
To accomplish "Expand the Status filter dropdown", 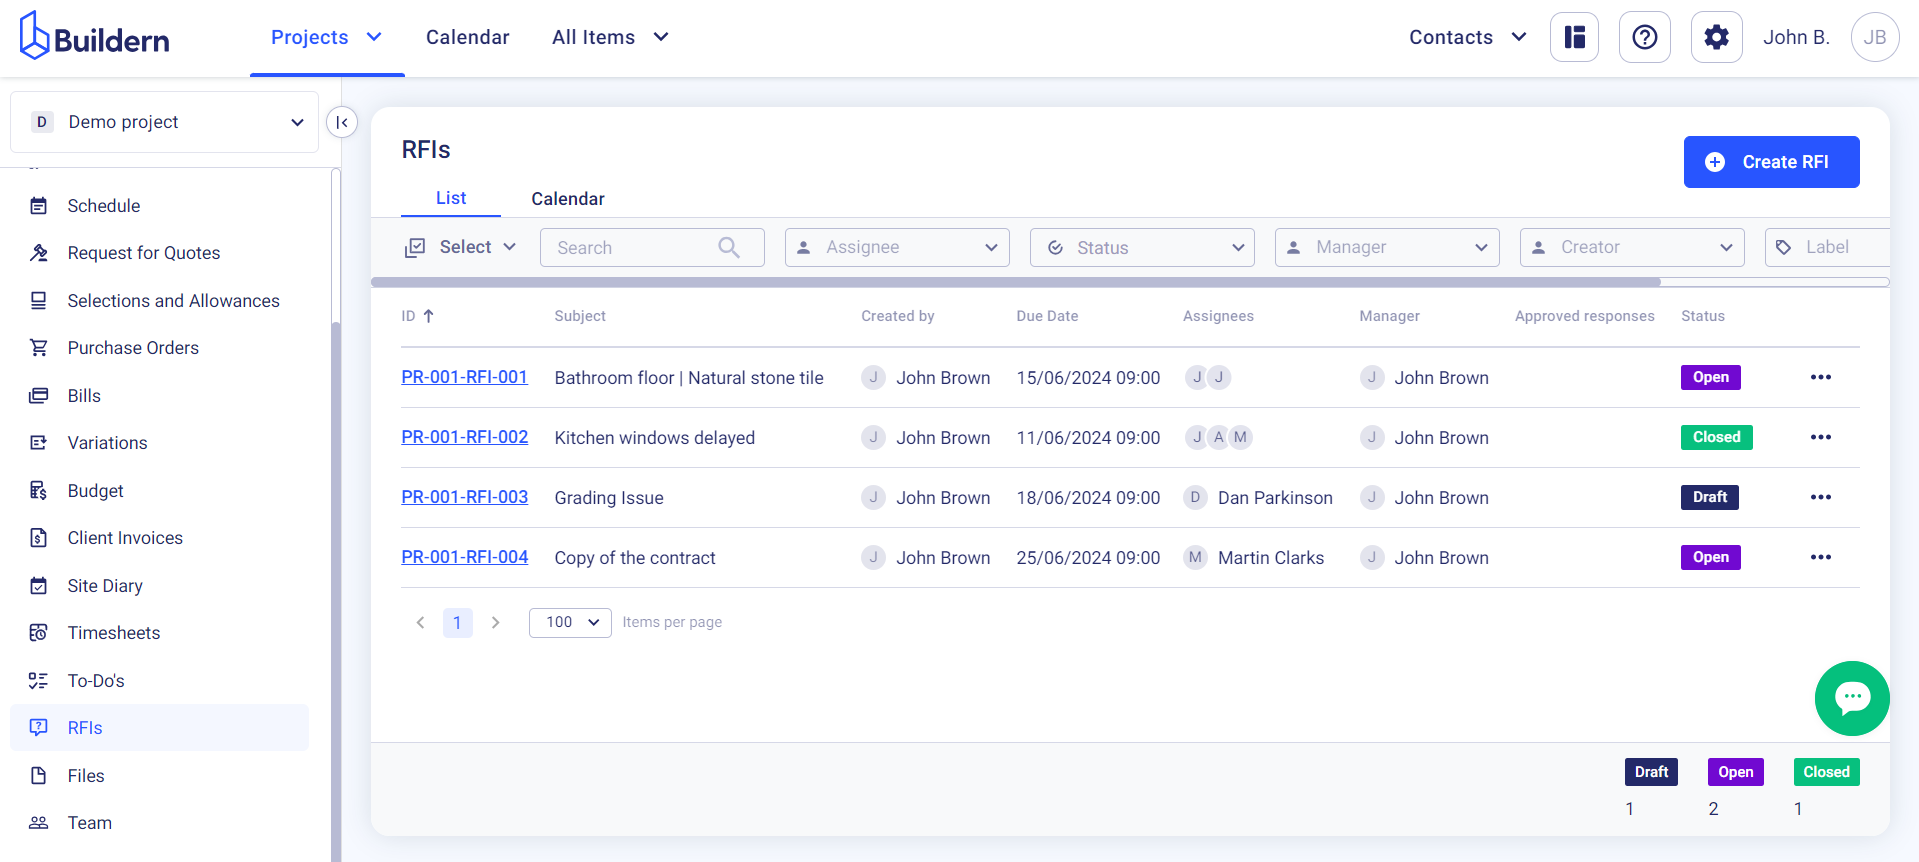I will point(1141,247).
